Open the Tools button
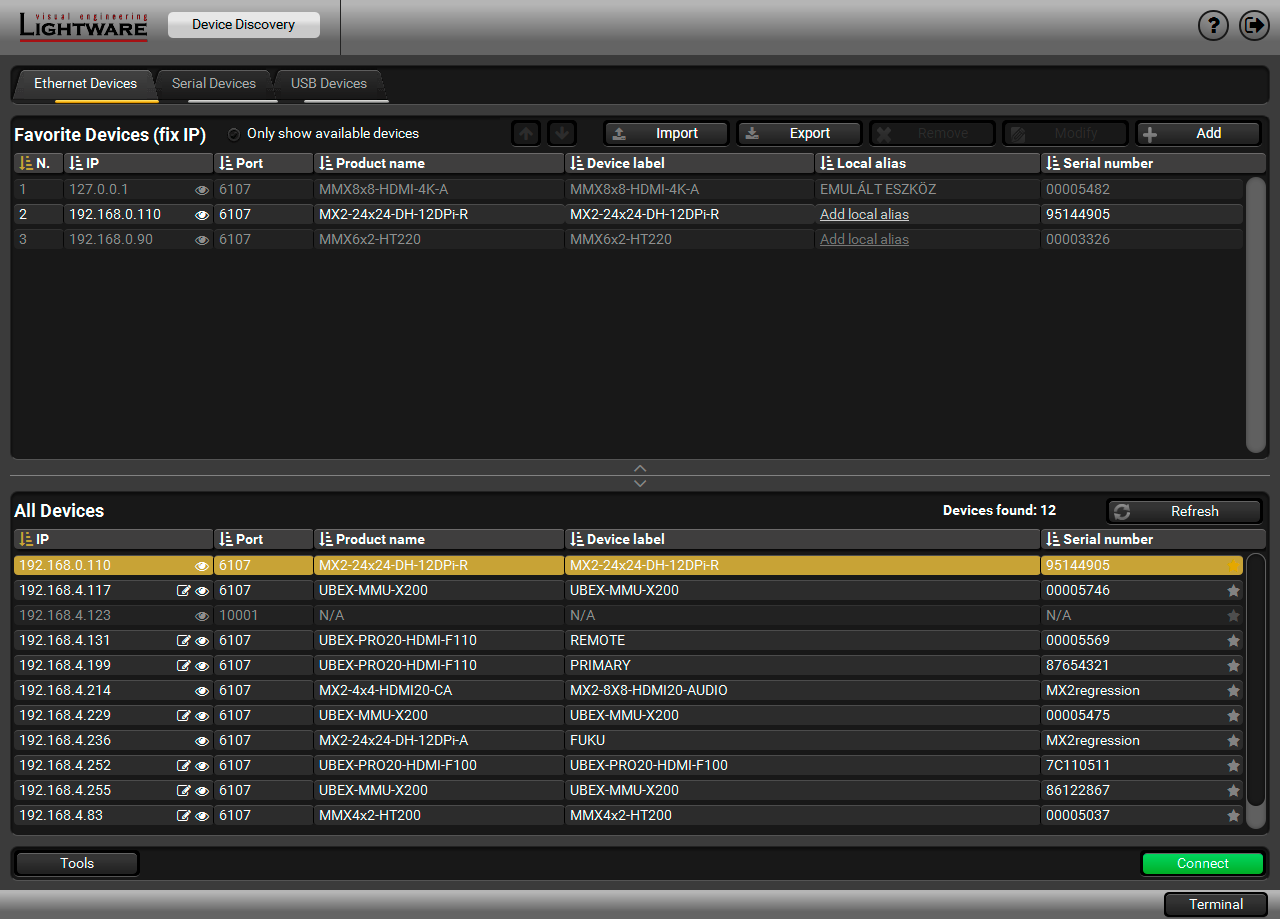The image size is (1280, 919). pos(77,864)
